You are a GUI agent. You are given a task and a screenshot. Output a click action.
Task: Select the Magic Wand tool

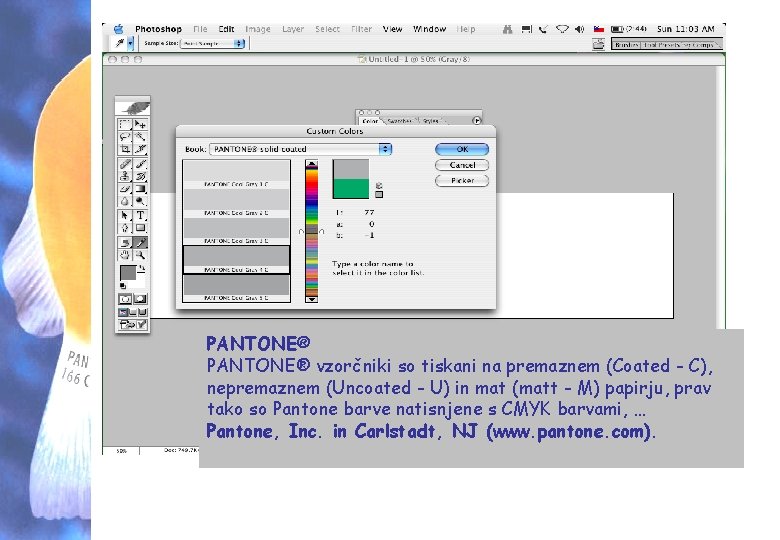[140, 137]
